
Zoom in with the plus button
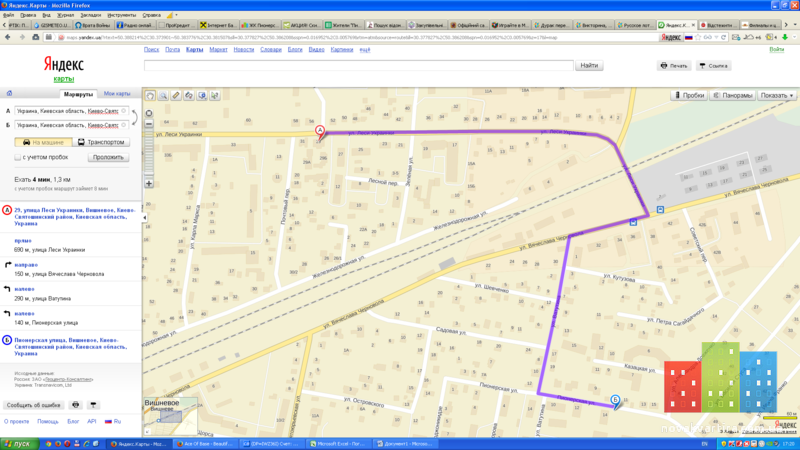tap(149, 184)
